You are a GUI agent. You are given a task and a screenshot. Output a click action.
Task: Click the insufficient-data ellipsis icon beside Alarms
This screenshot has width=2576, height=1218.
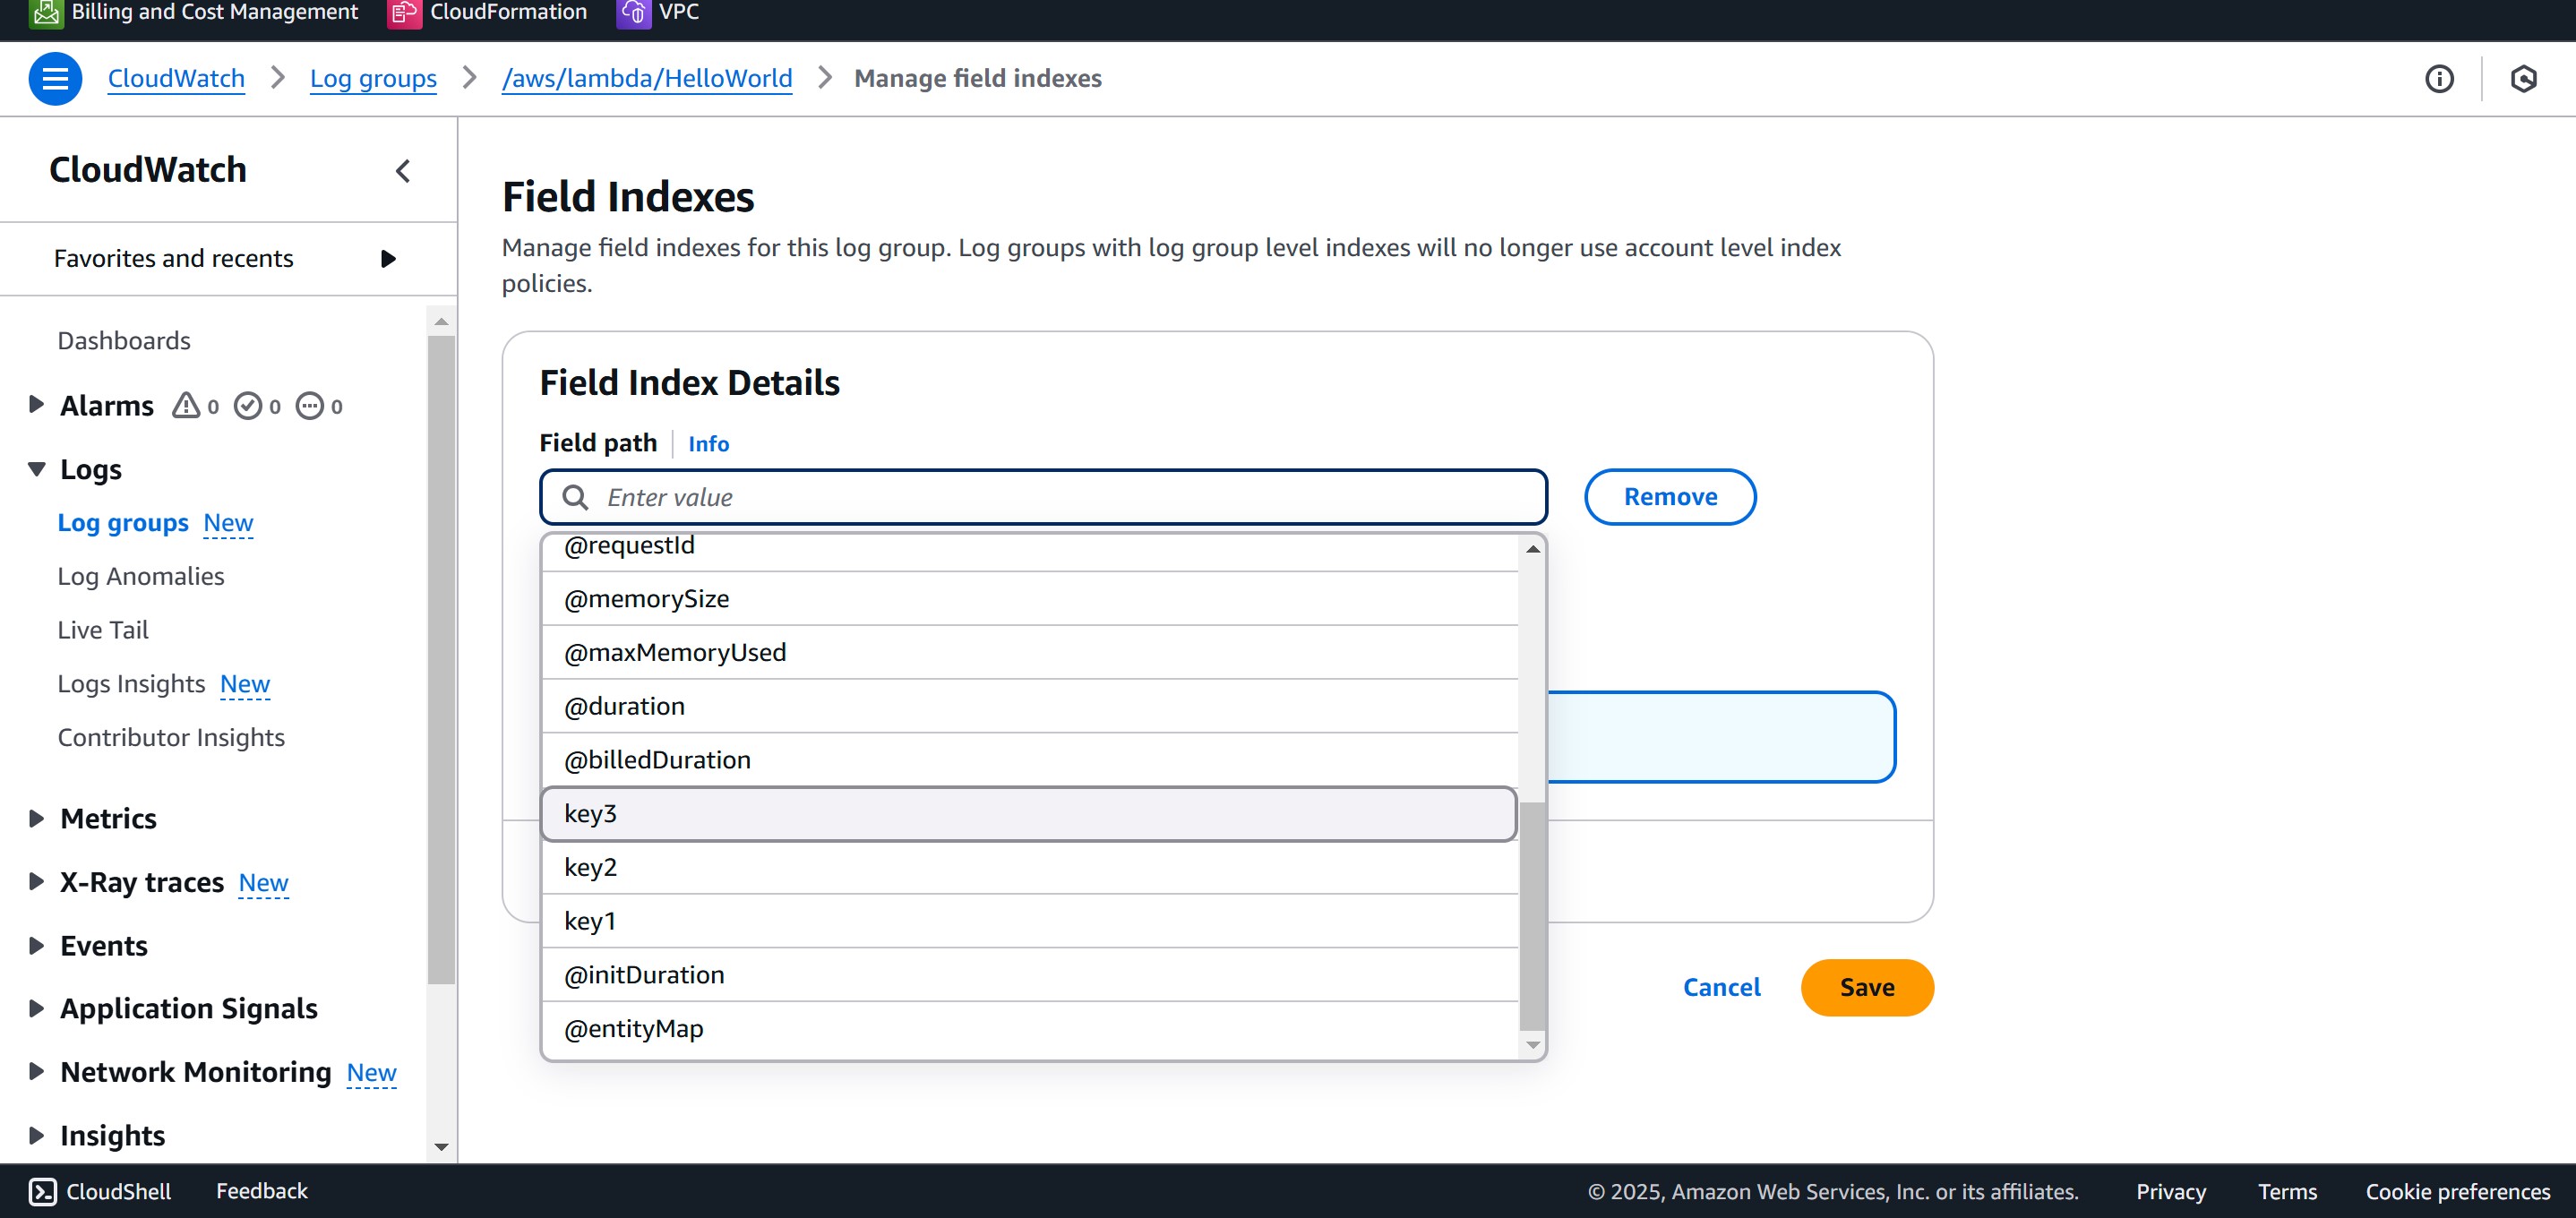click(311, 406)
